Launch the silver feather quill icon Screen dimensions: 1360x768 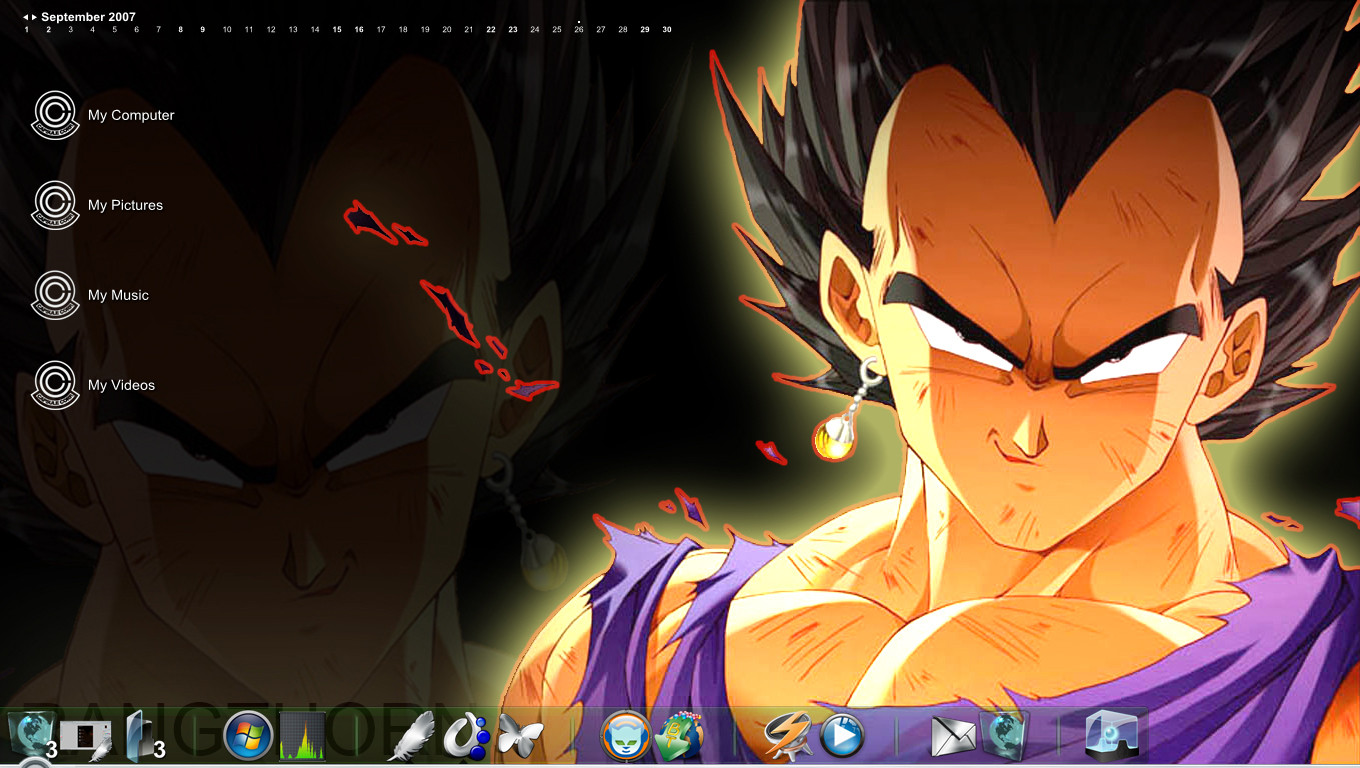[410, 737]
